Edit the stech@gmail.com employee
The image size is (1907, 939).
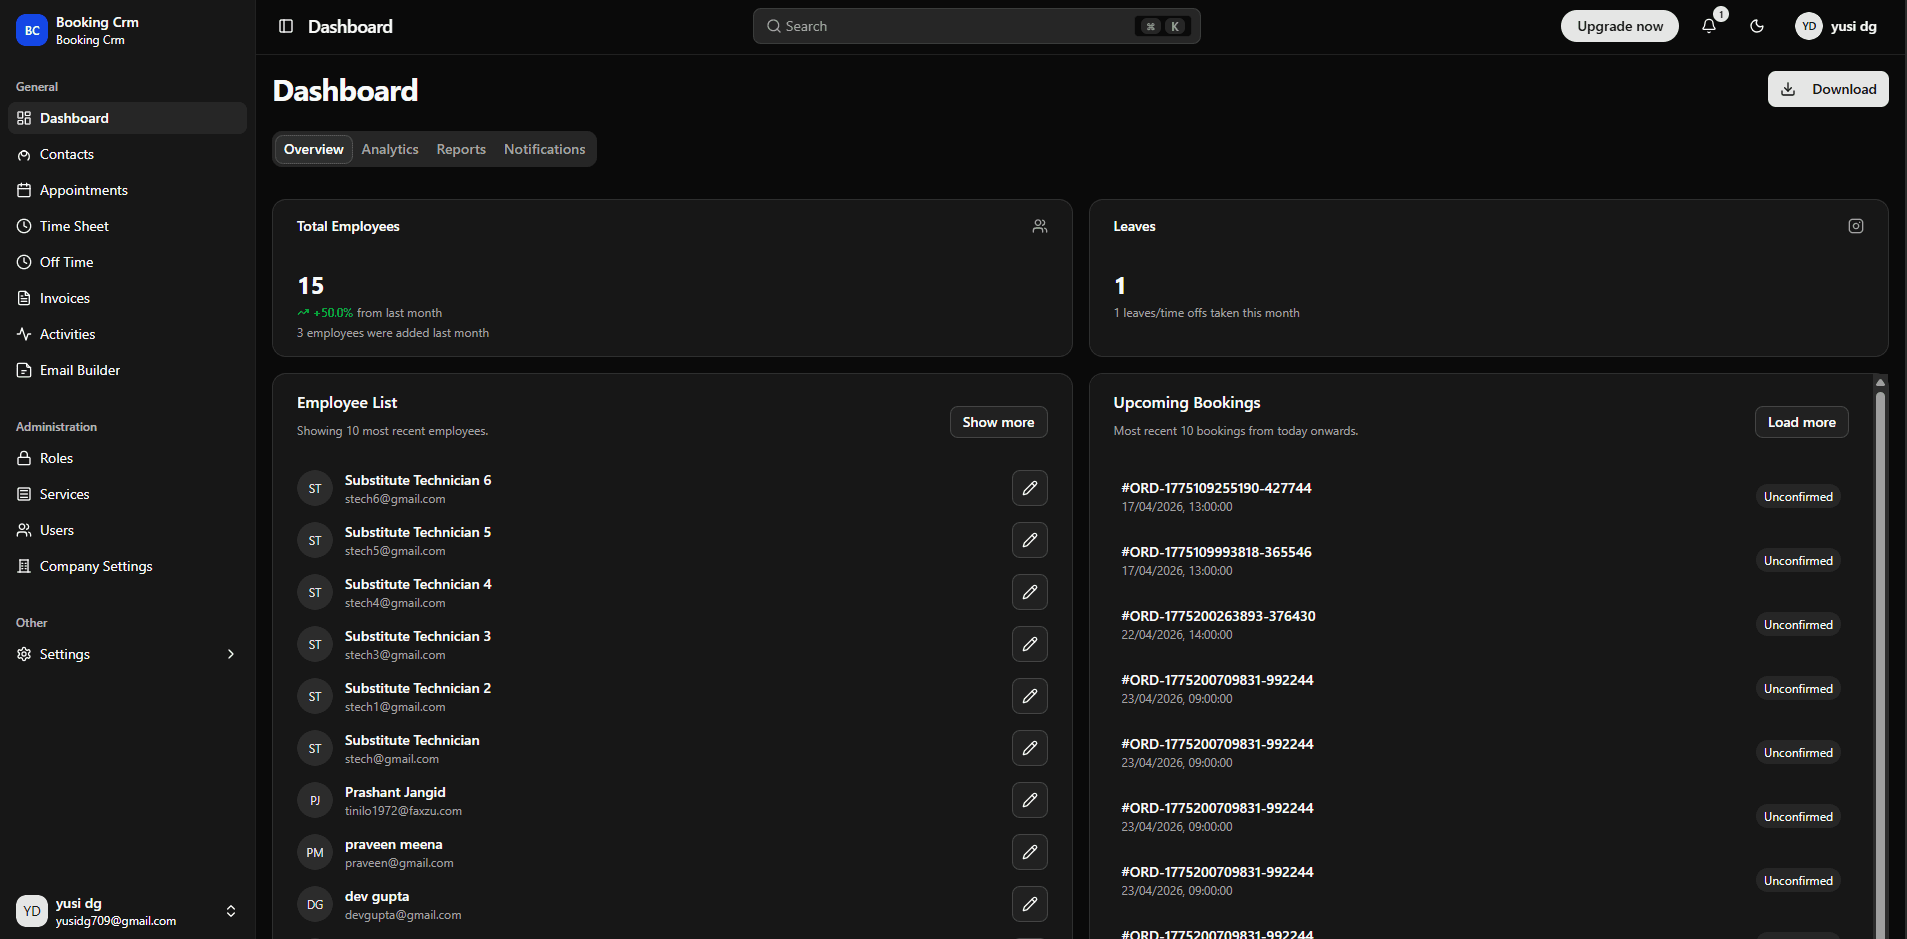coord(1030,748)
